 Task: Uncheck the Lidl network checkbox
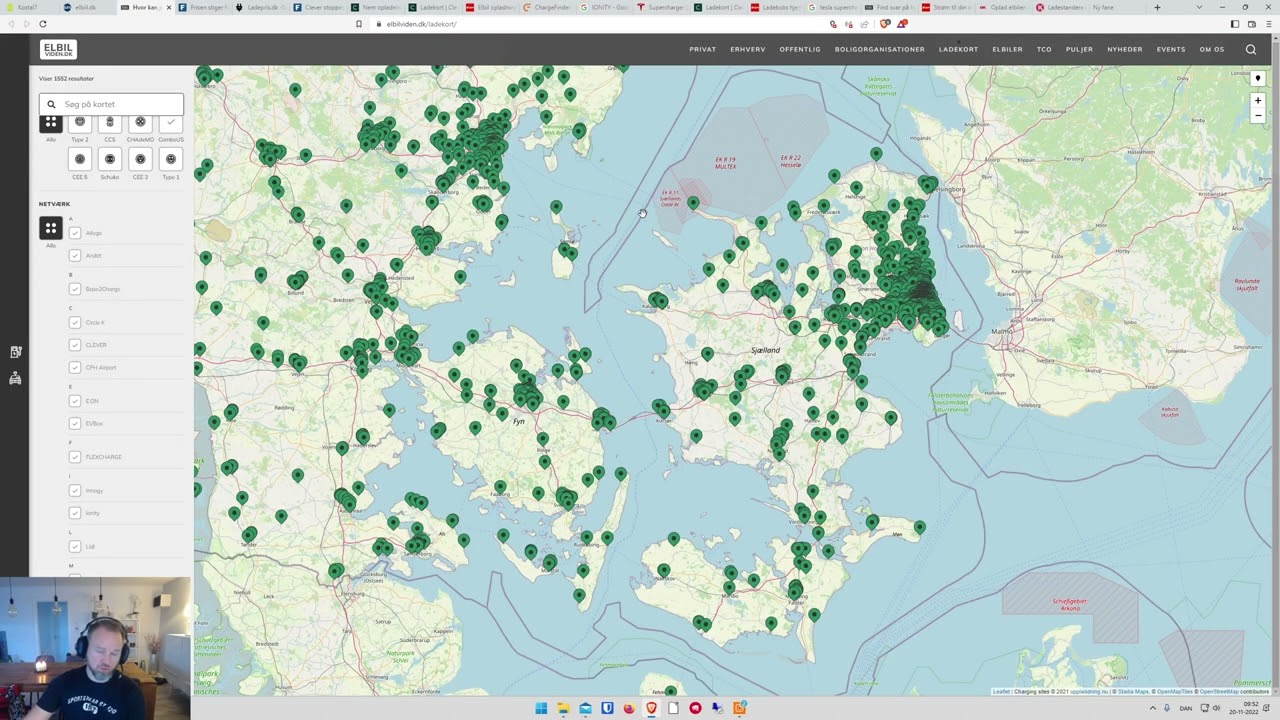pos(75,546)
